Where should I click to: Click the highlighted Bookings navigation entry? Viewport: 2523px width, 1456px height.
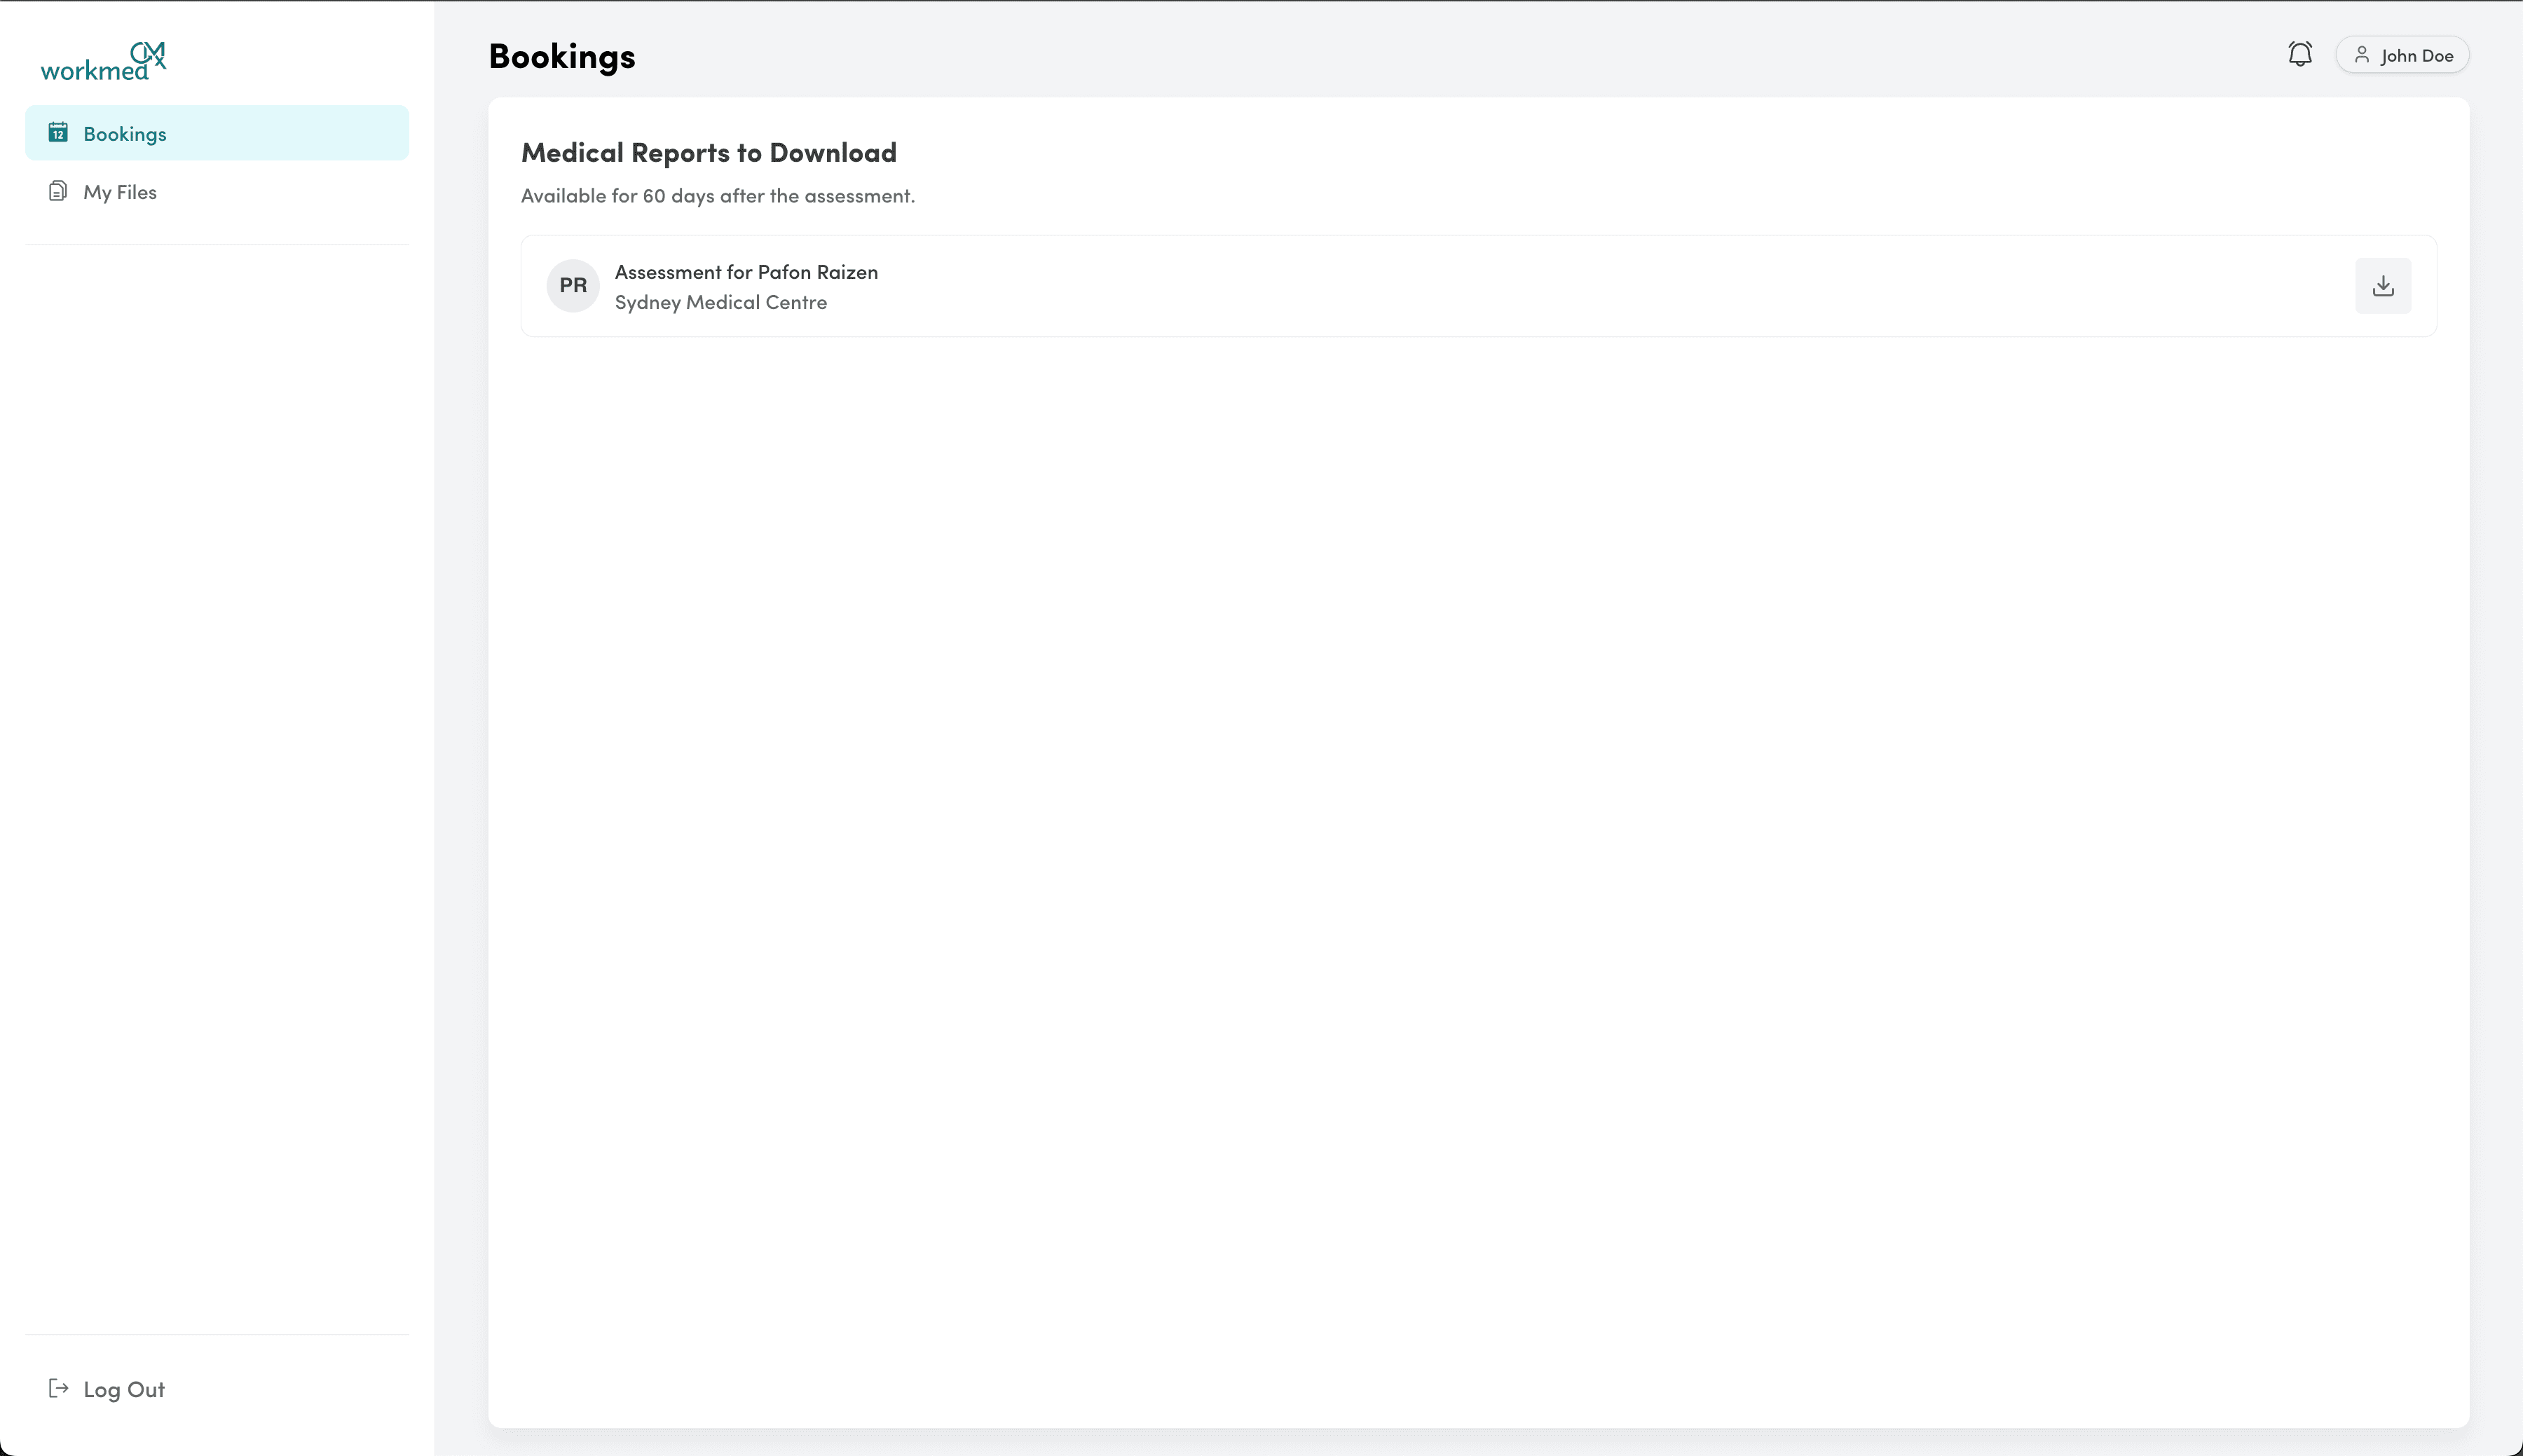(x=216, y=132)
